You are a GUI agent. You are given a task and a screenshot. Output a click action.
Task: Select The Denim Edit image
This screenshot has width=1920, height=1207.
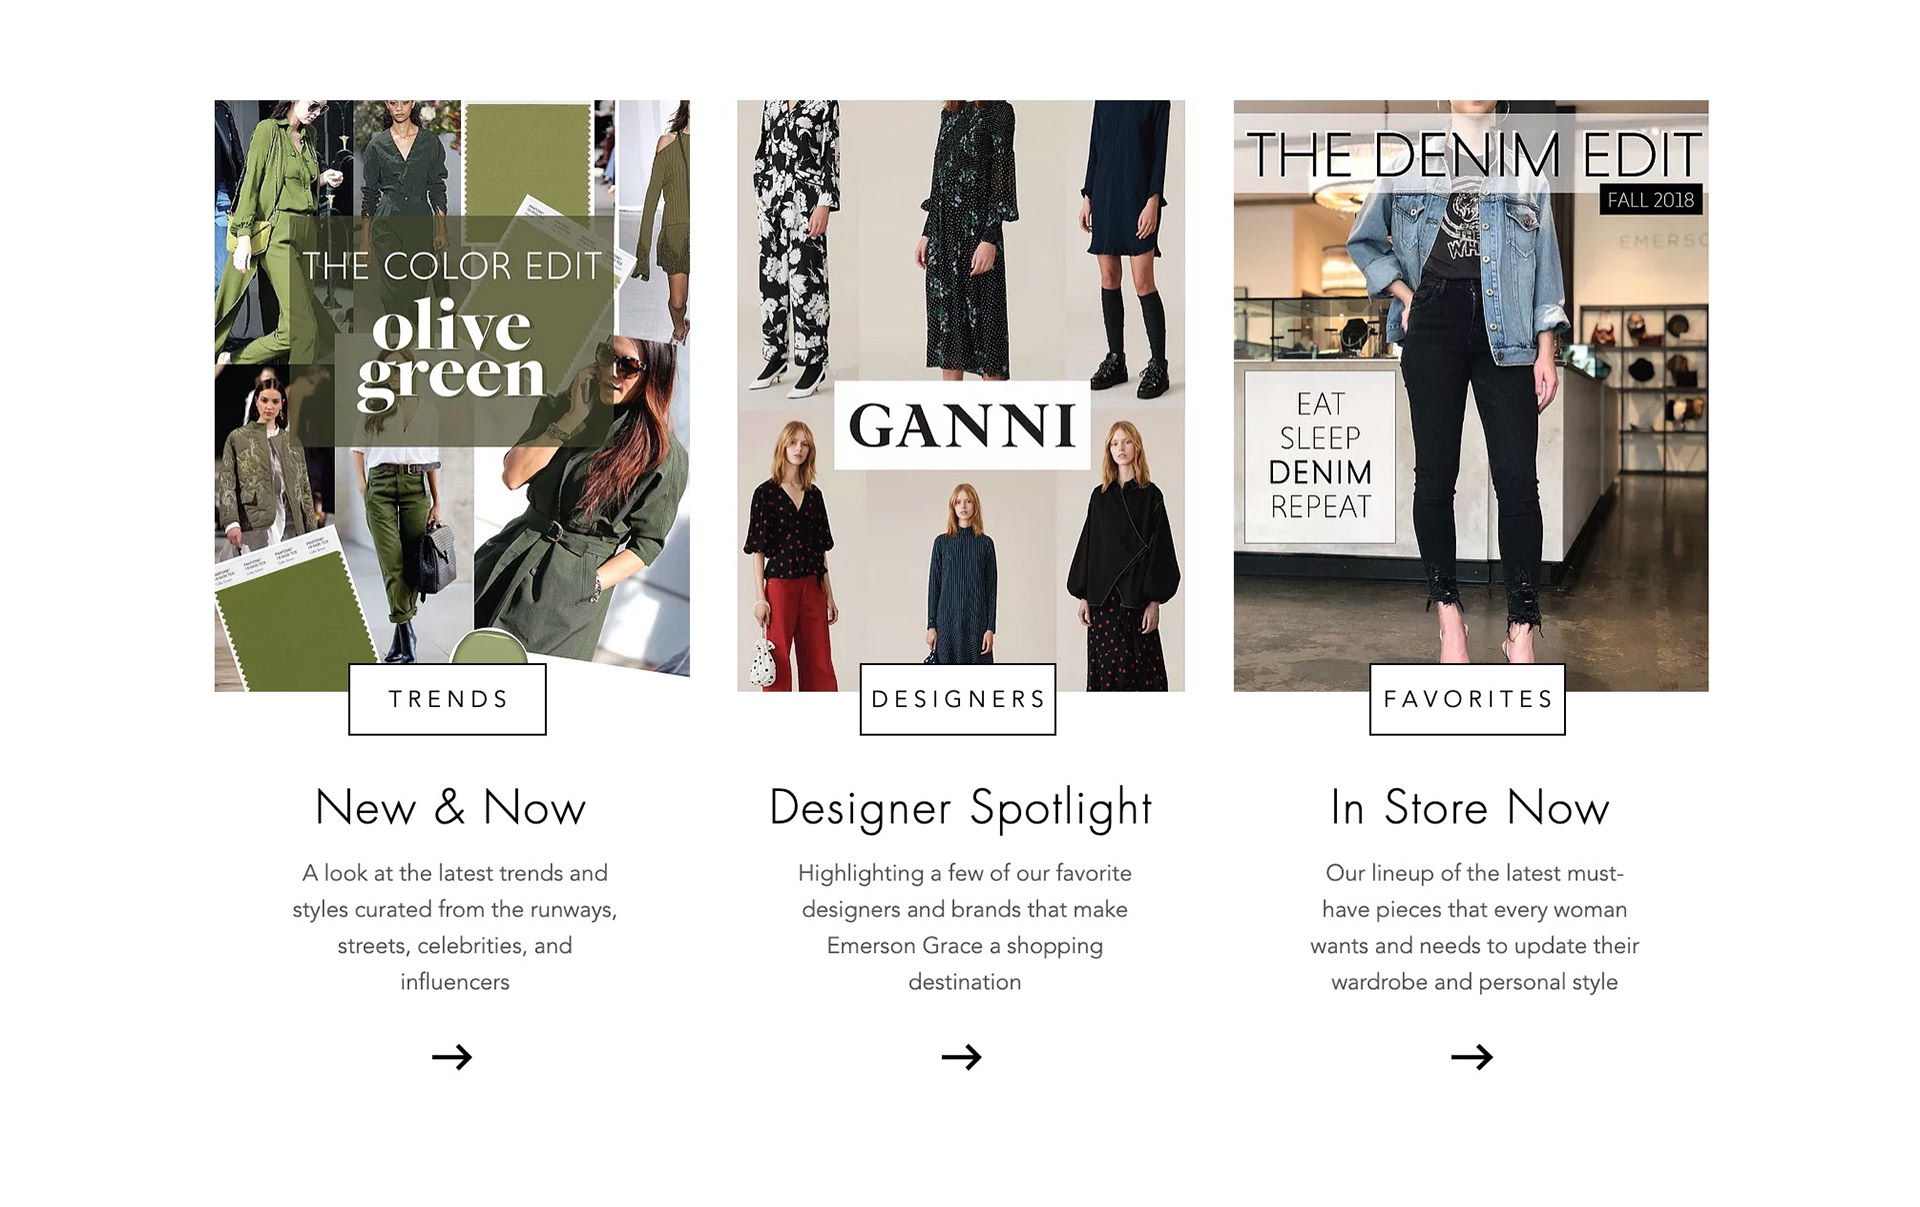click(x=1471, y=395)
